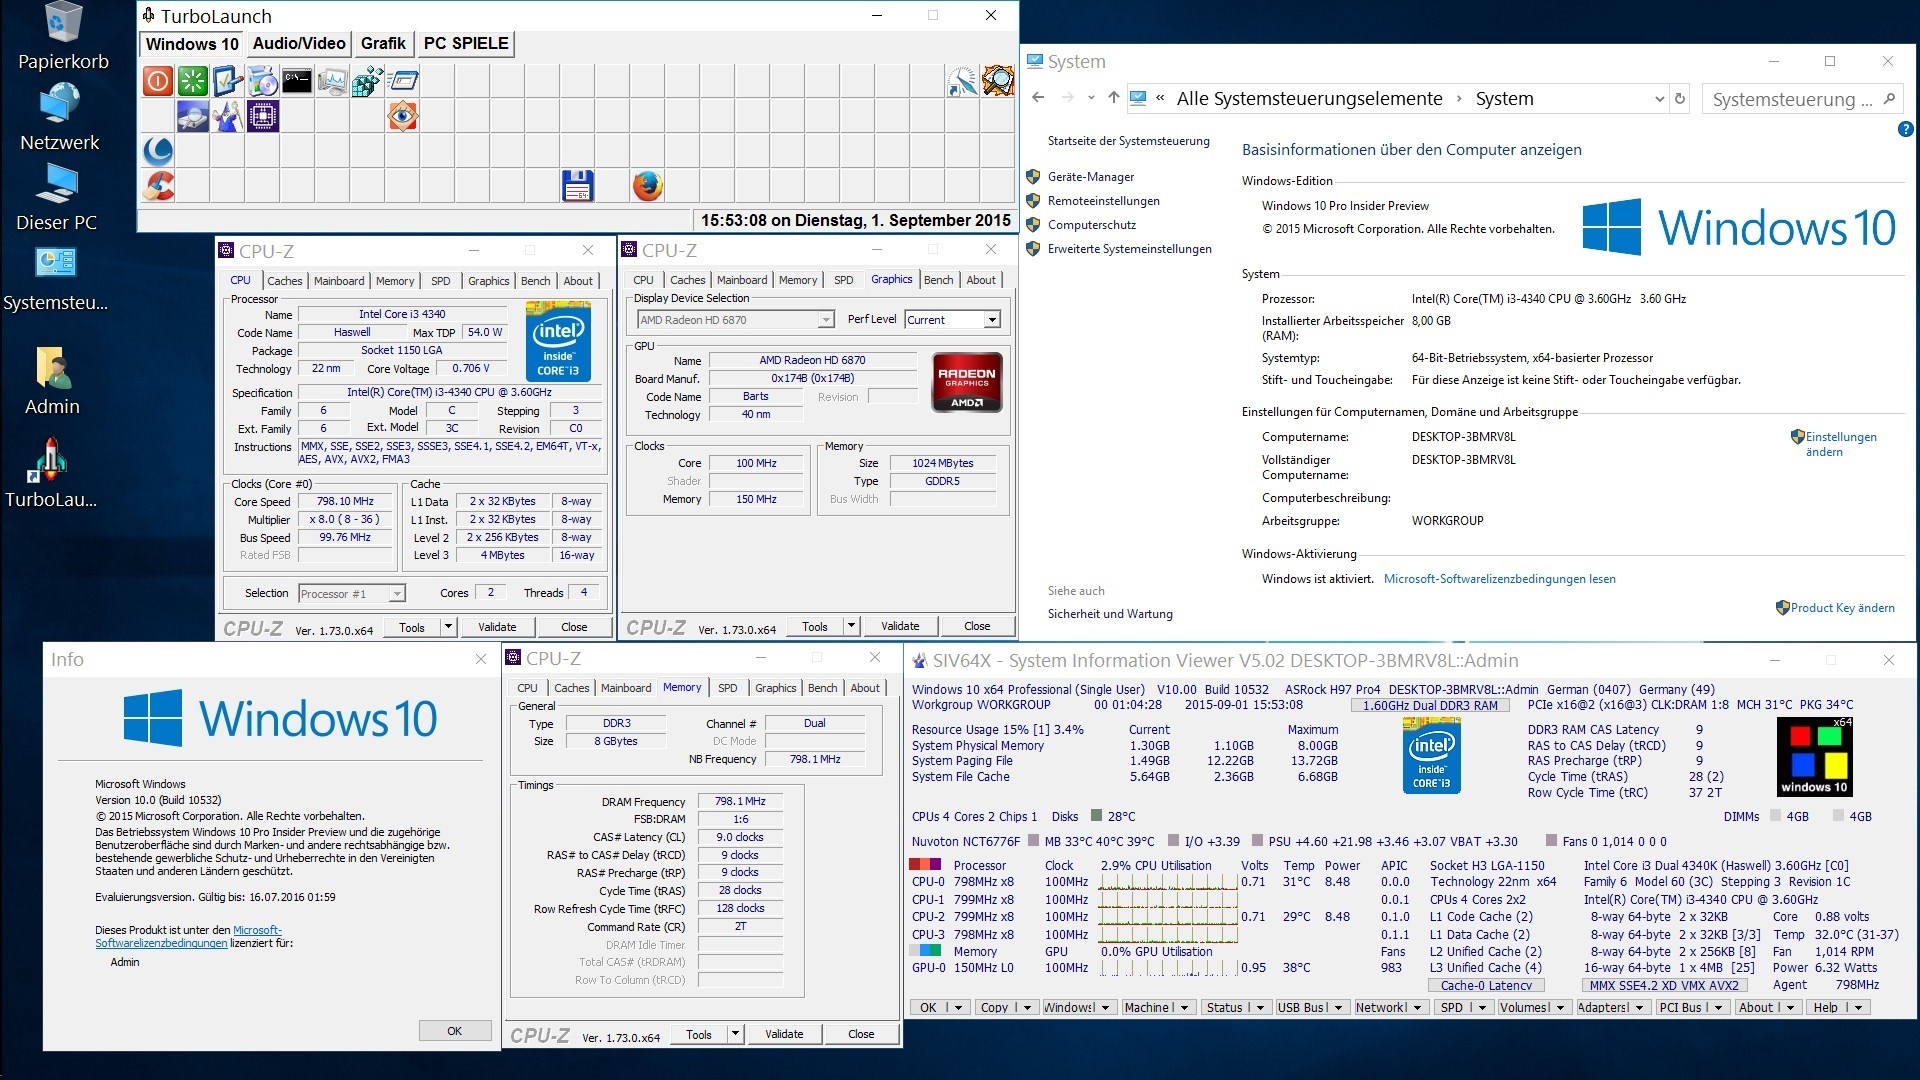Switch to the PC SPIELE tab
1920x1080 pixels.
466,43
